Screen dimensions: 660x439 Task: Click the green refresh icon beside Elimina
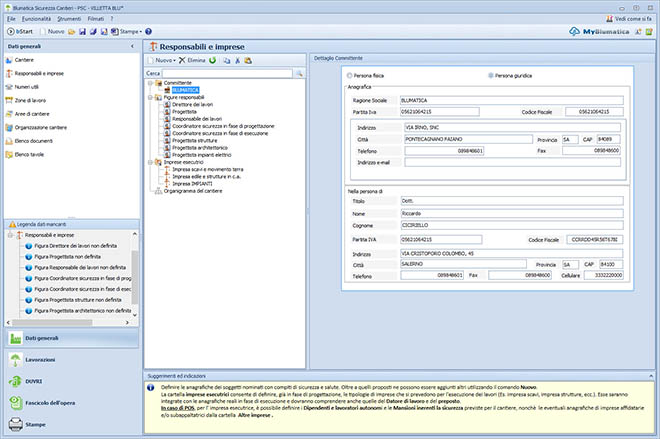pos(212,61)
